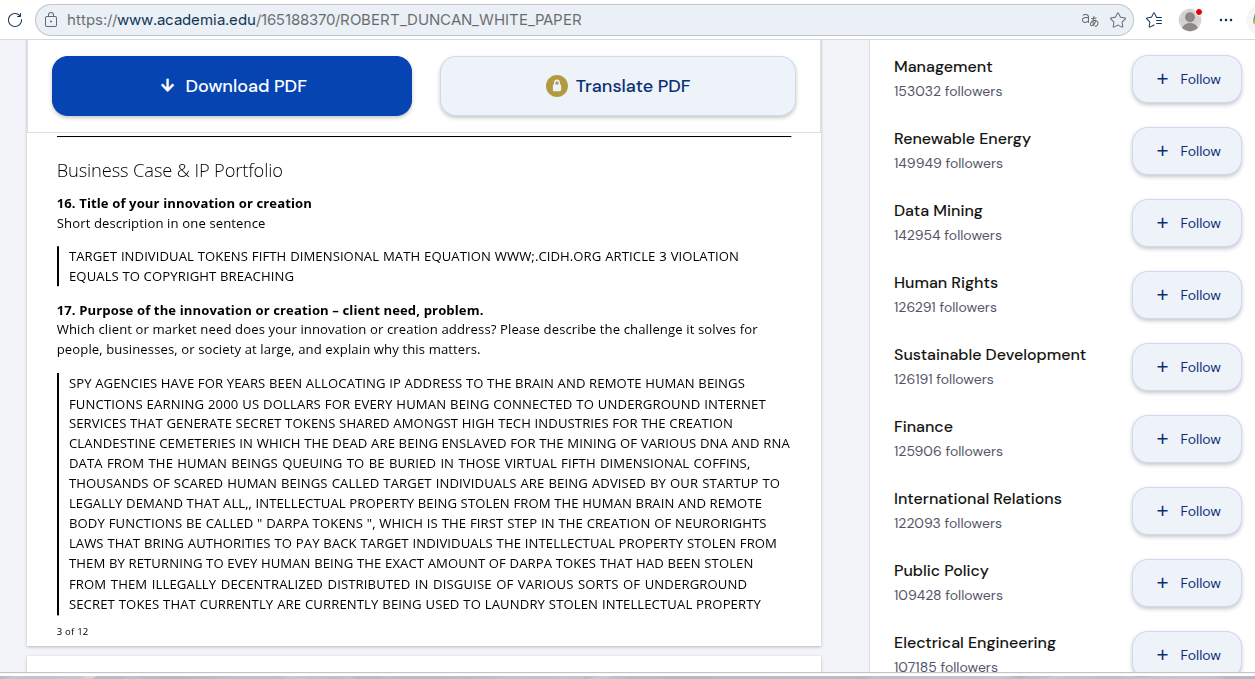
Task: Click the '153032 followers' text
Action: coord(948,91)
